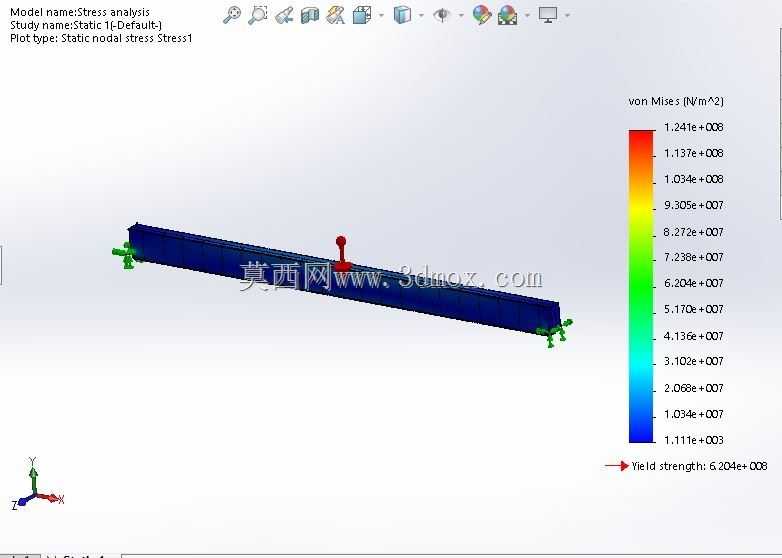This screenshot has width=782, height=558.
Task: Open the Edit Appearance color ball tool
Action: coord(482,15)
